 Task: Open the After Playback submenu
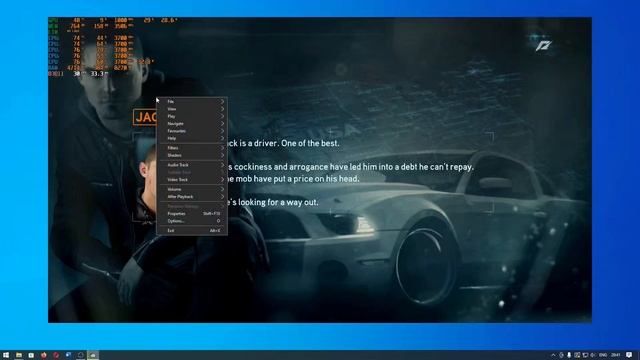(192, 196)
